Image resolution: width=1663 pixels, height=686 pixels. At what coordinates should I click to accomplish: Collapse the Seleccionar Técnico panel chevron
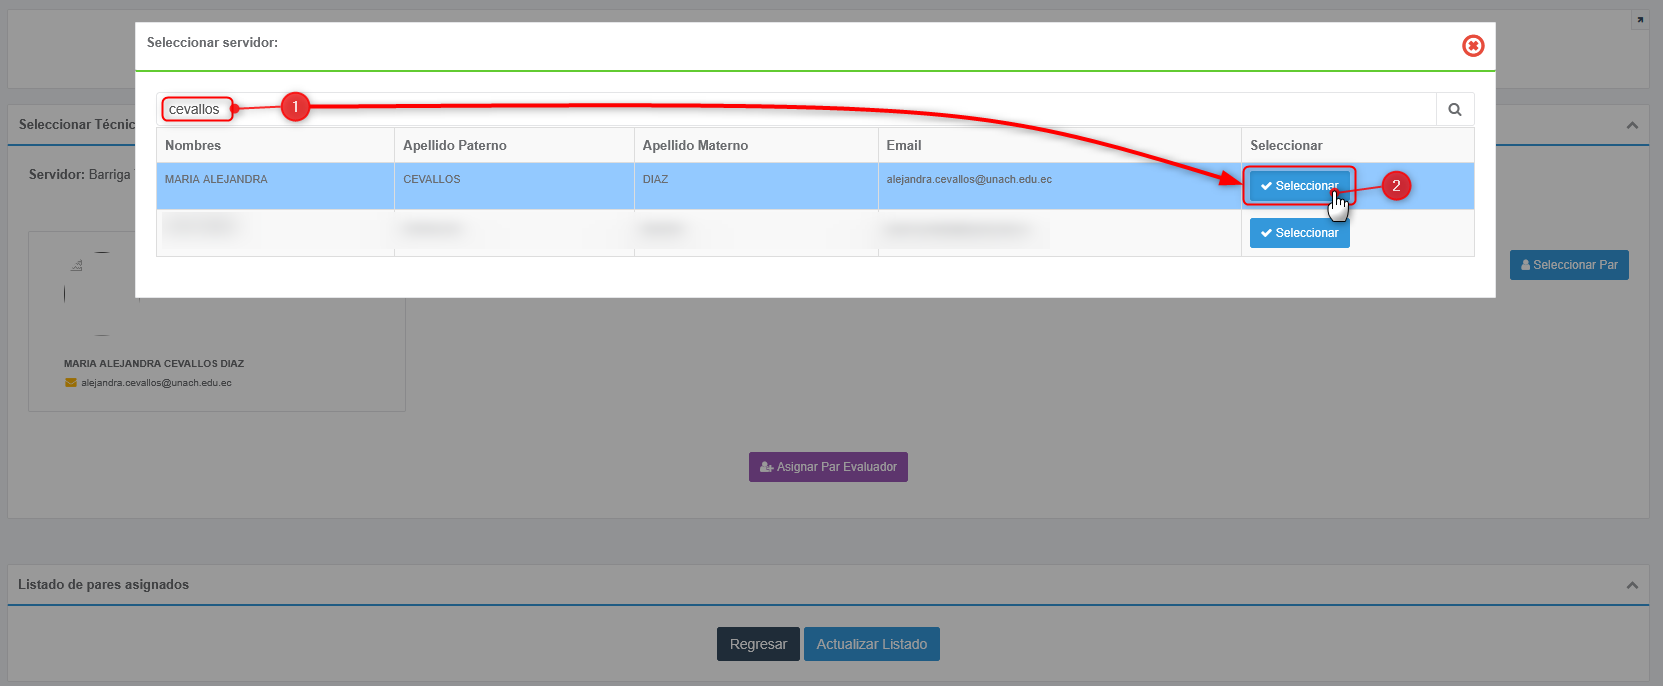click(1631, 125)
